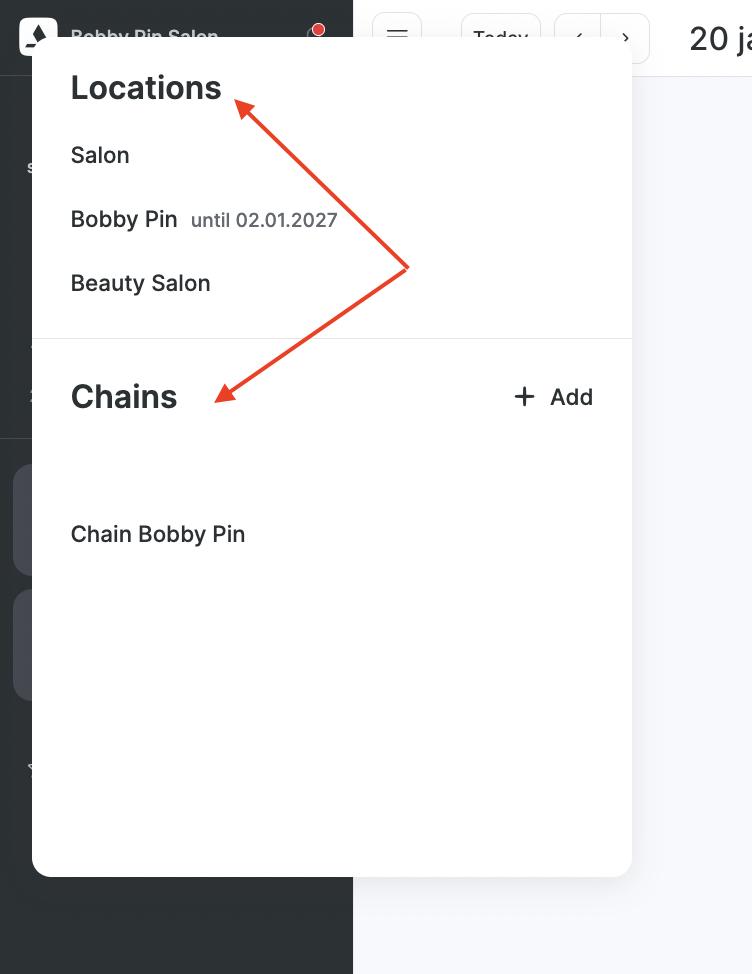752x974 pixels.
Task: Click the Locations heading
Action: point(146,88)
